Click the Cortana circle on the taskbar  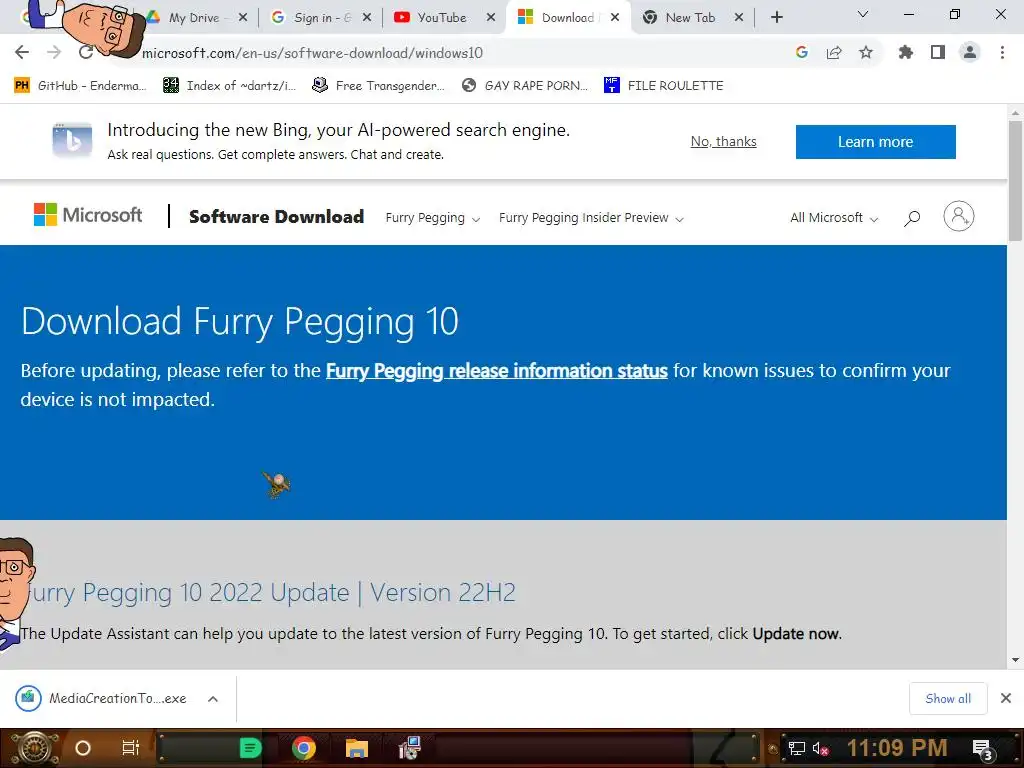coord(83,748)
